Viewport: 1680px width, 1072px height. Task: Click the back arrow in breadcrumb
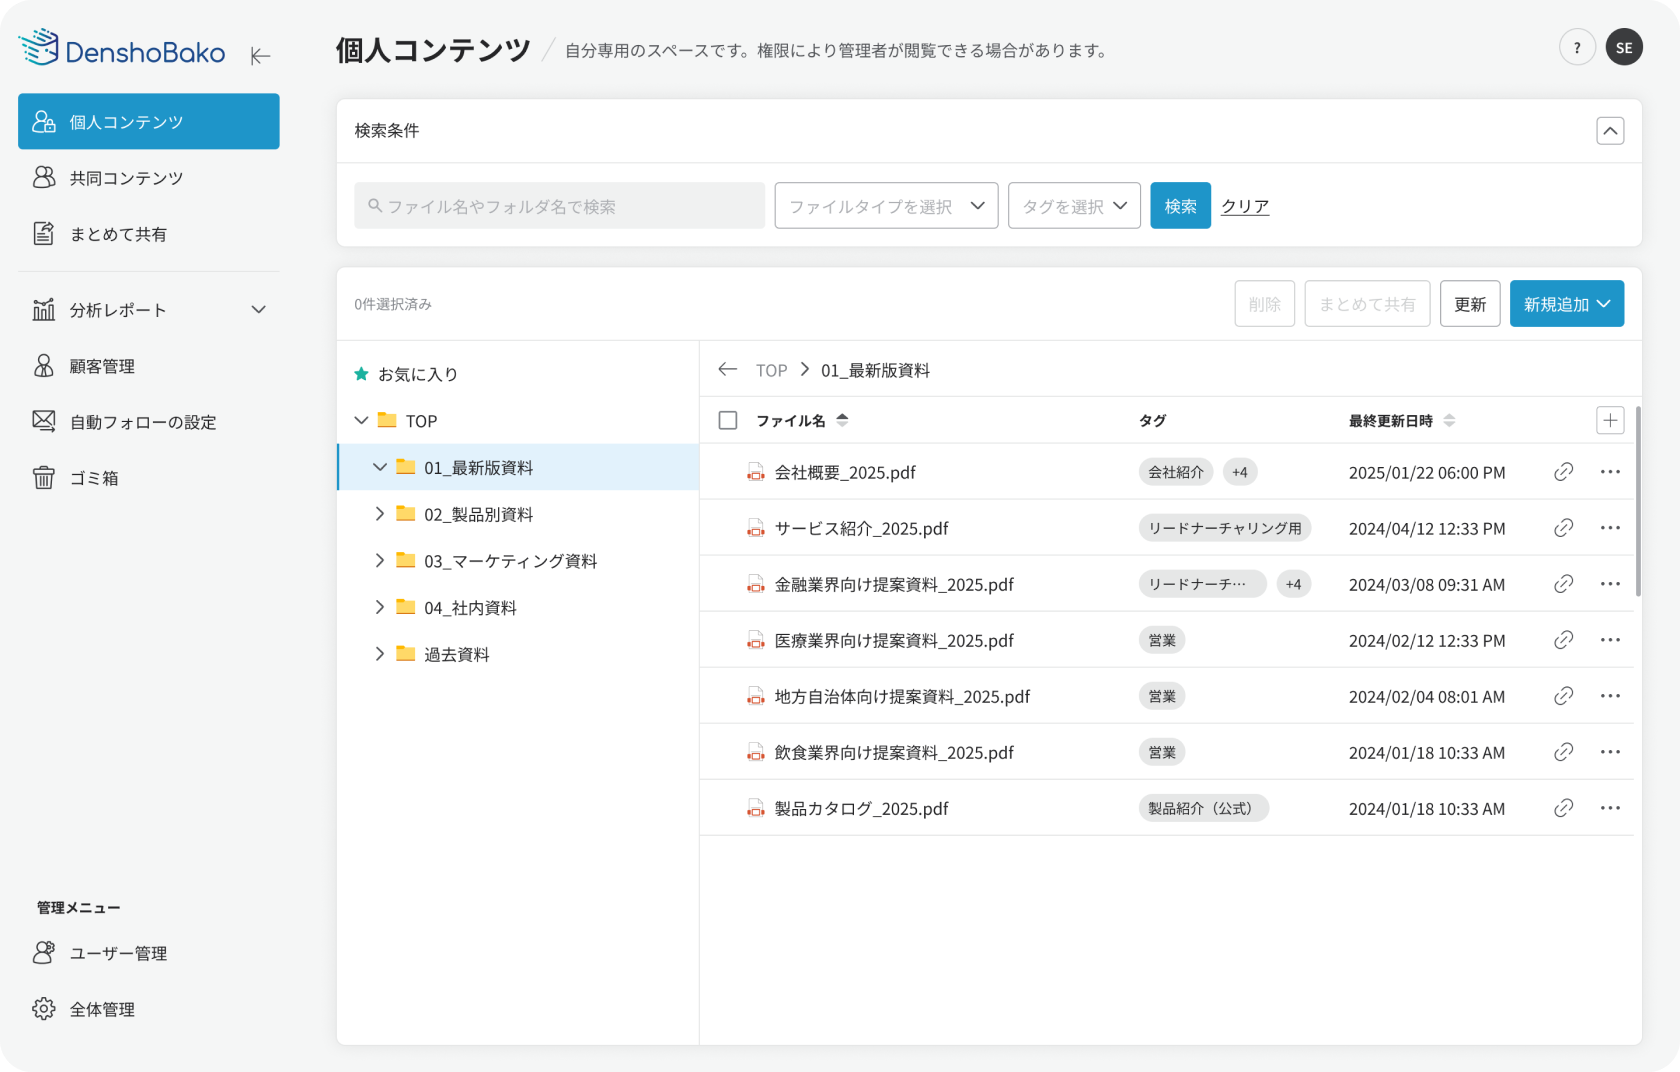tap(727, 370)
